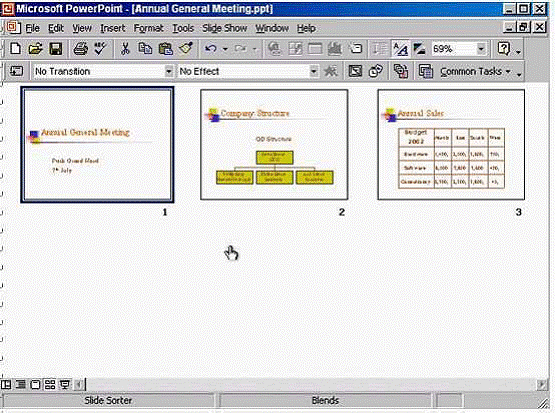Cut with the scissors icon

pyautogui.click(x=125, y=48)
